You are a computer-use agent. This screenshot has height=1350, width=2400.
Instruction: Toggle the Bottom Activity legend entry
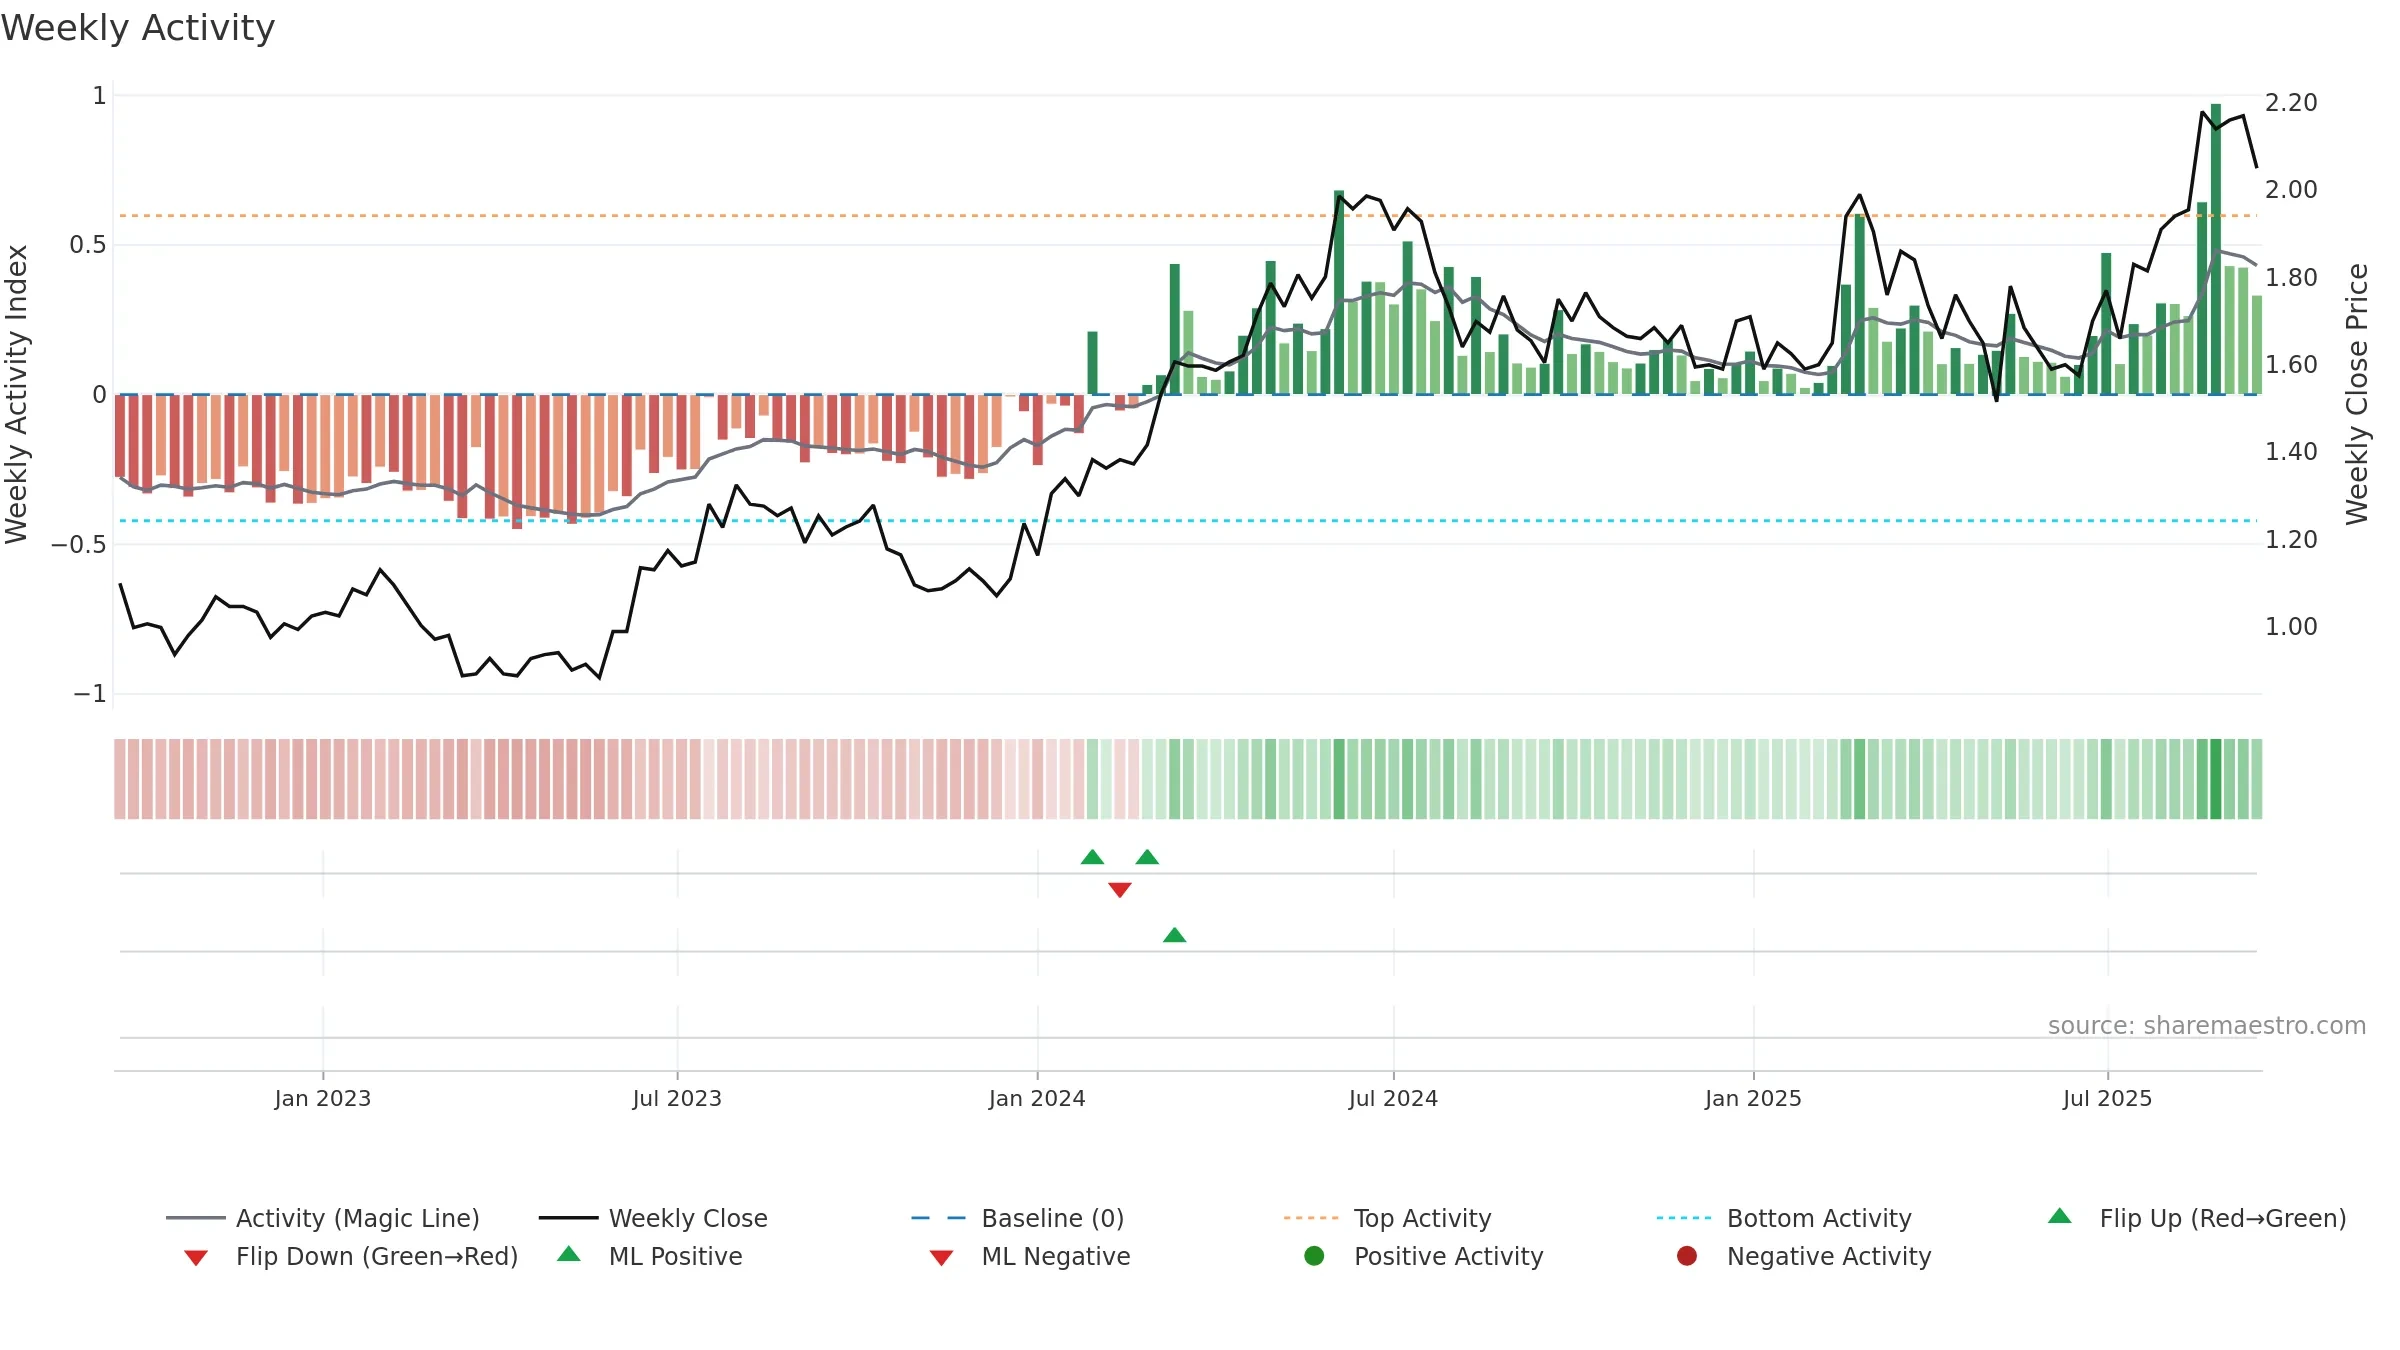tap(1783, 1218)
